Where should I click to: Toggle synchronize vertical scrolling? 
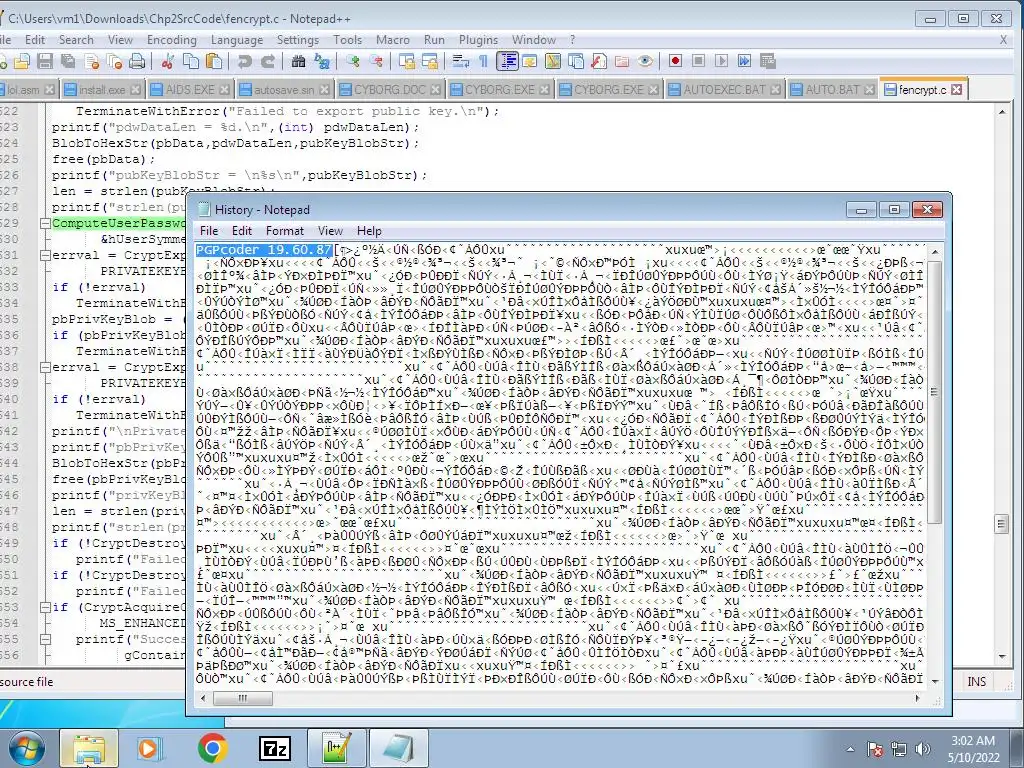(407, 61)
